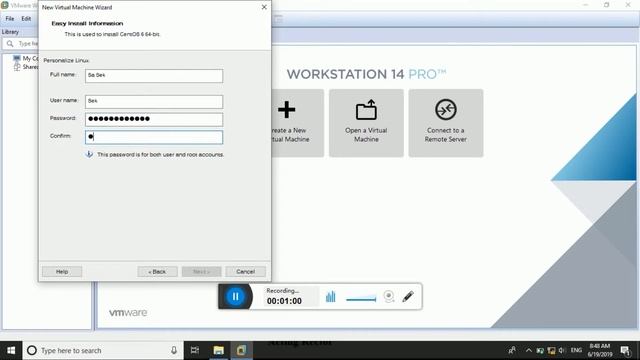Click the ENG language indicator

pos(576,350)
